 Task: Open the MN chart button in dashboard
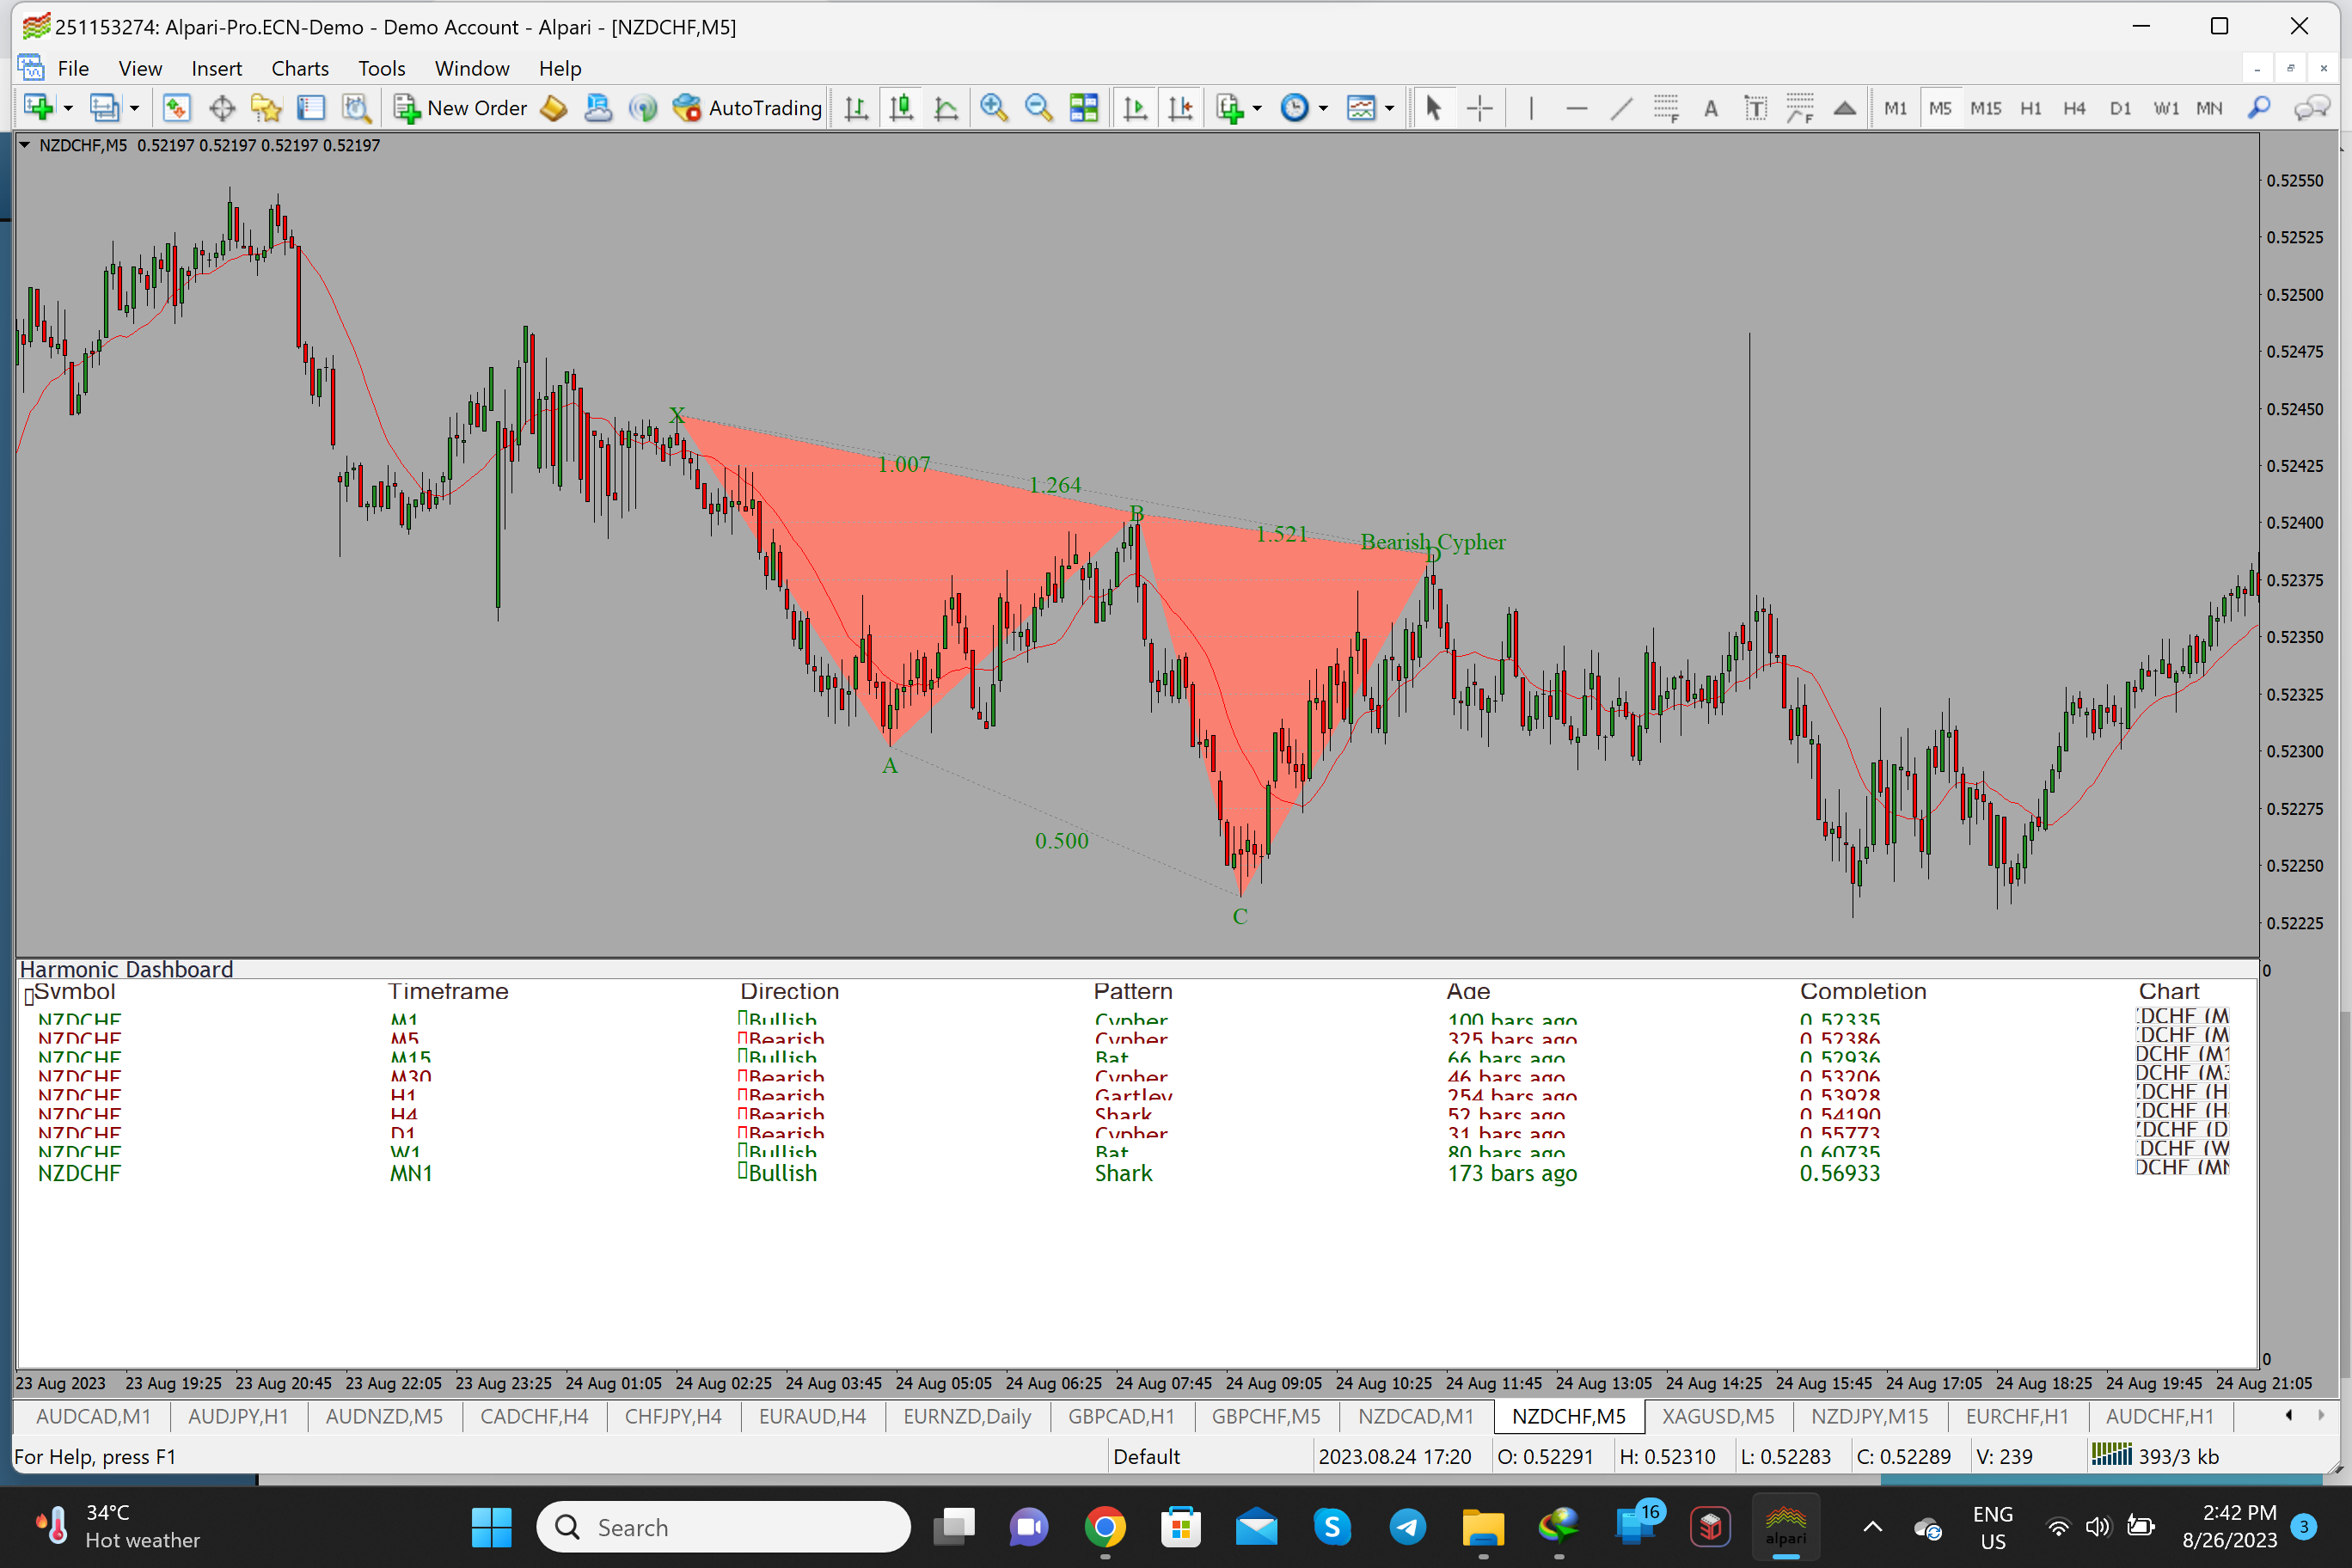(2182, 1167)
